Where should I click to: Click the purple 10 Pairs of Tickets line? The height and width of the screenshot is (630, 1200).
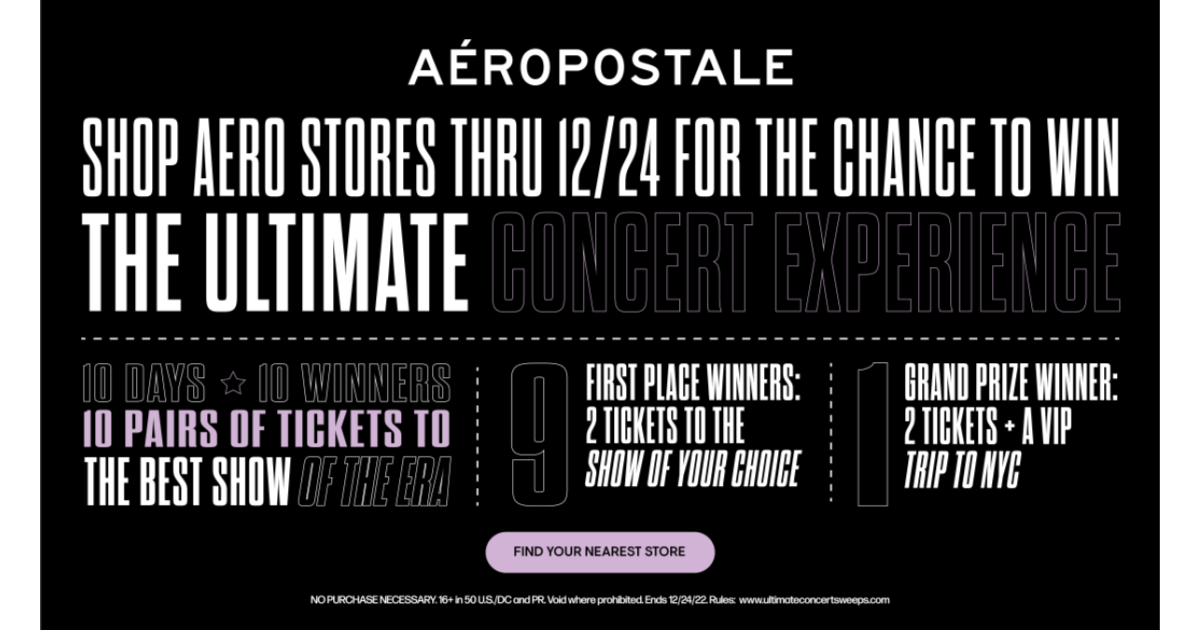tap(267, 429)
